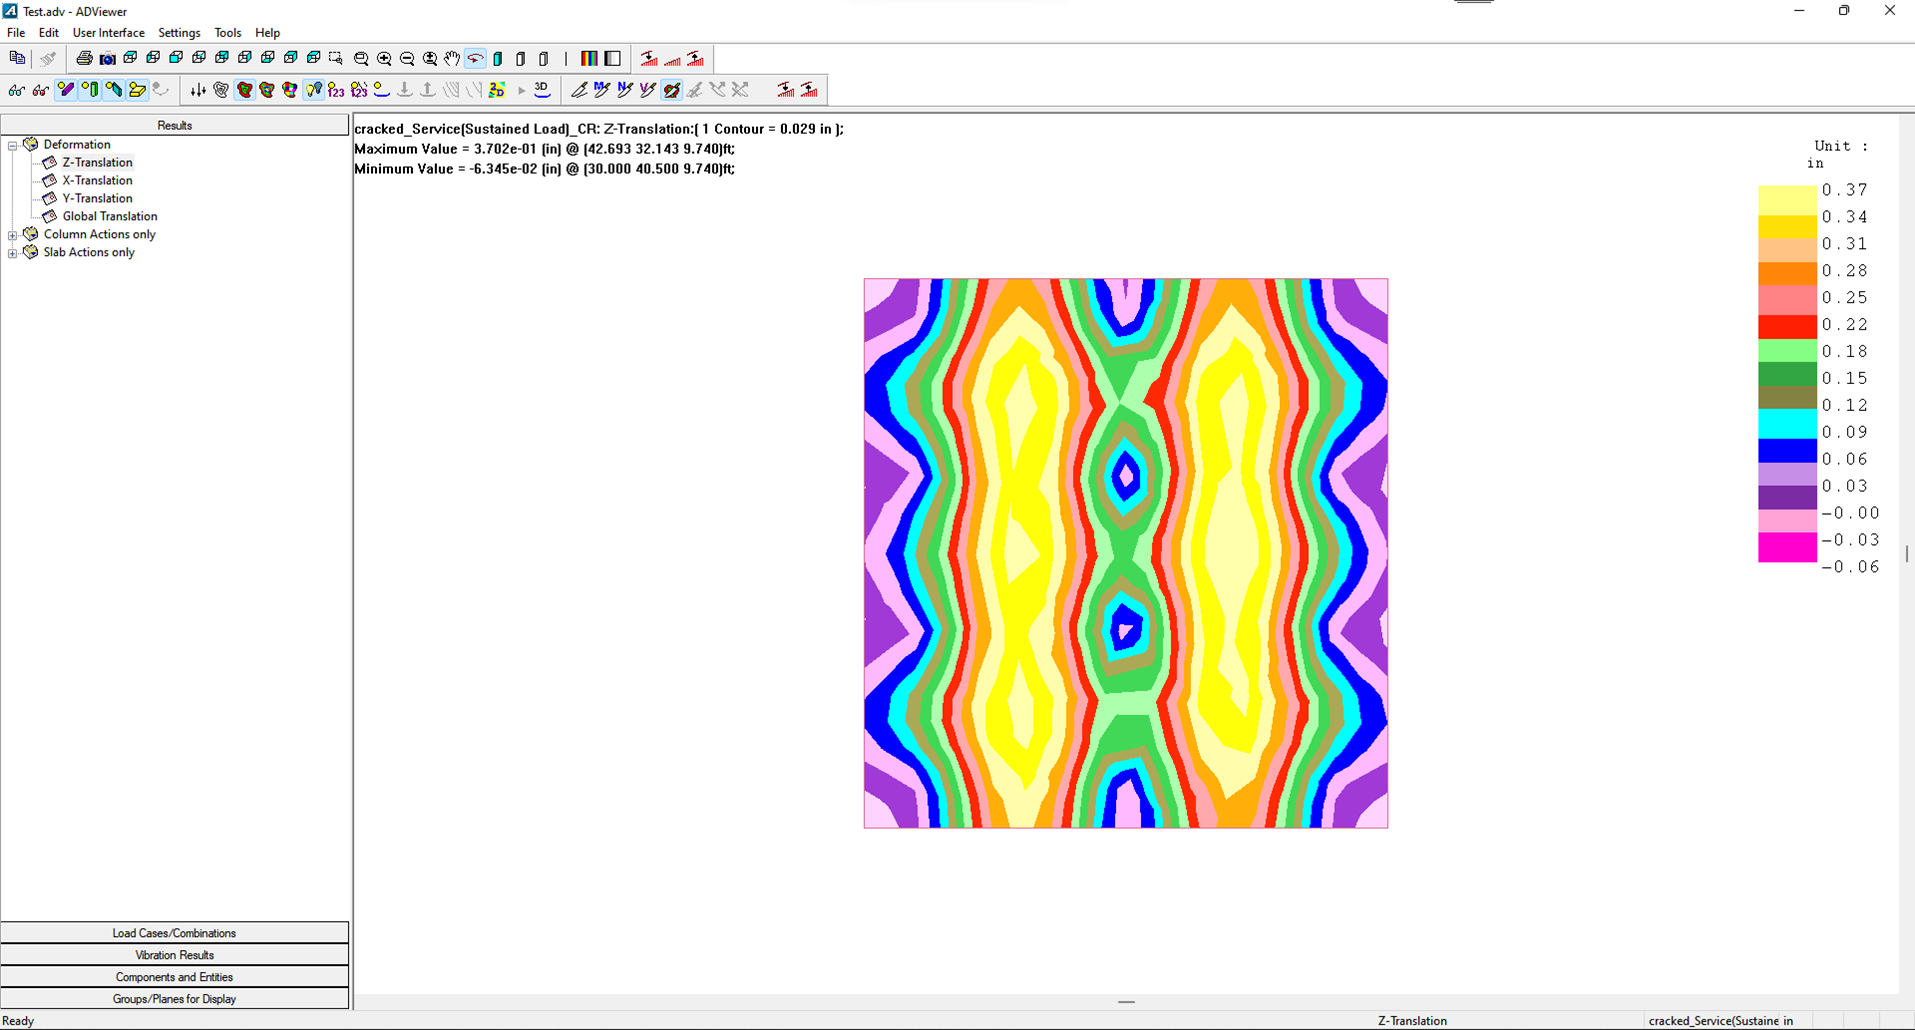The width and height of the screenshot is (1915, 1030).
Task: Click the 3D deflected shape icon
Action: coord(541,89)
